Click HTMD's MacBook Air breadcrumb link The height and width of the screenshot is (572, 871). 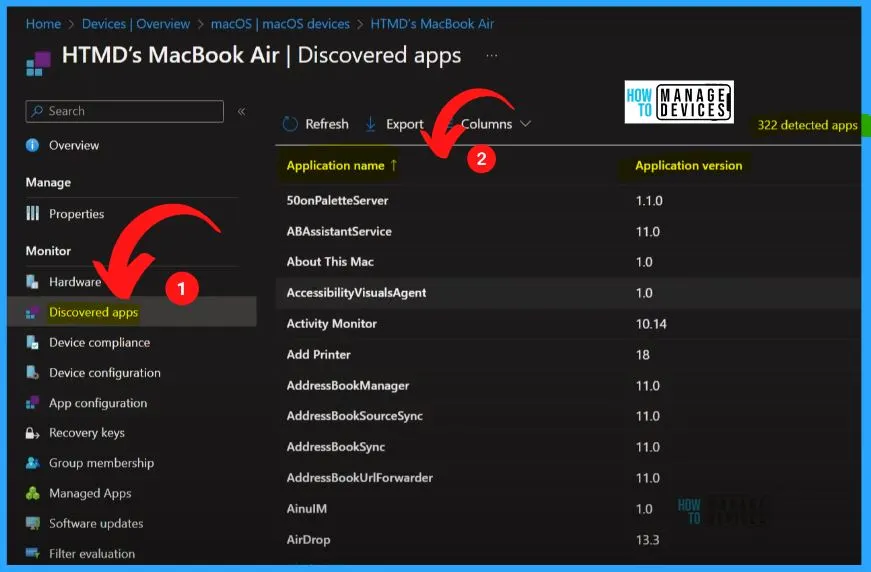click(x=432, y=24)
